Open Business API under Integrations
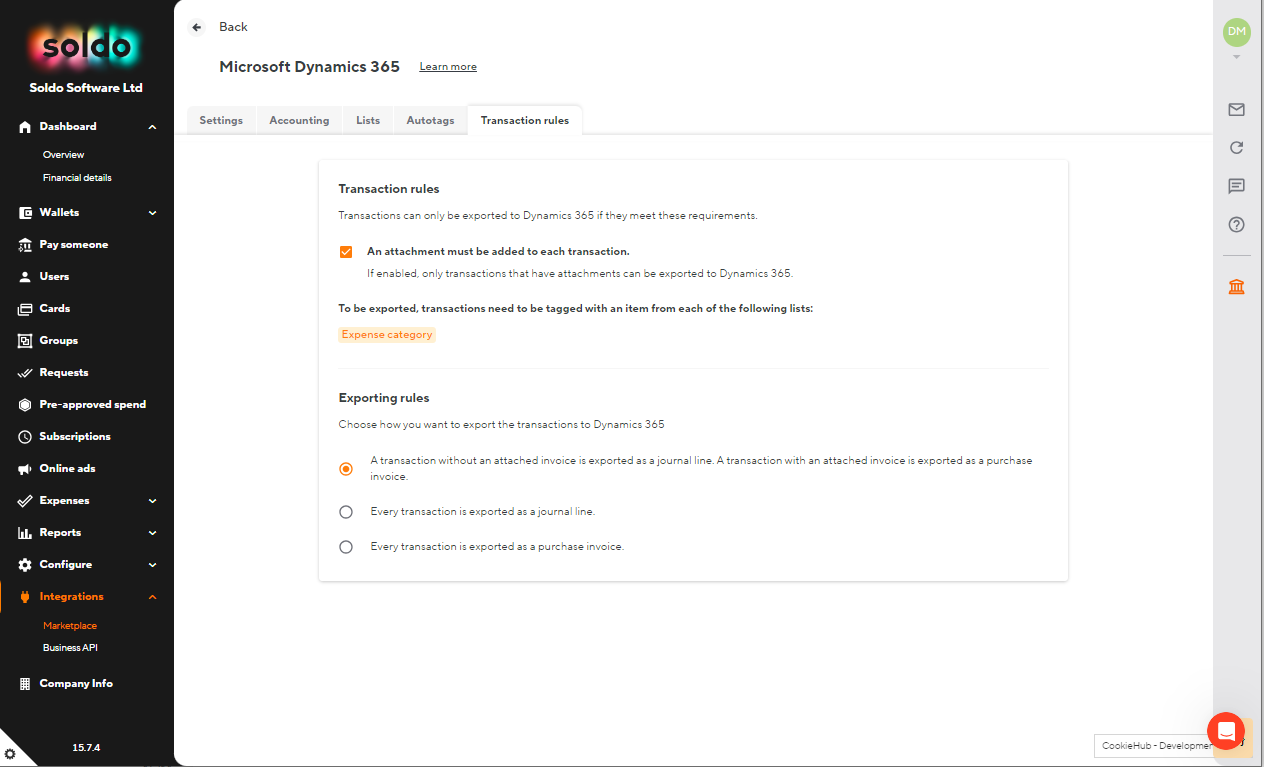Viewport: 1264px width, 767px height. (70, 648)
